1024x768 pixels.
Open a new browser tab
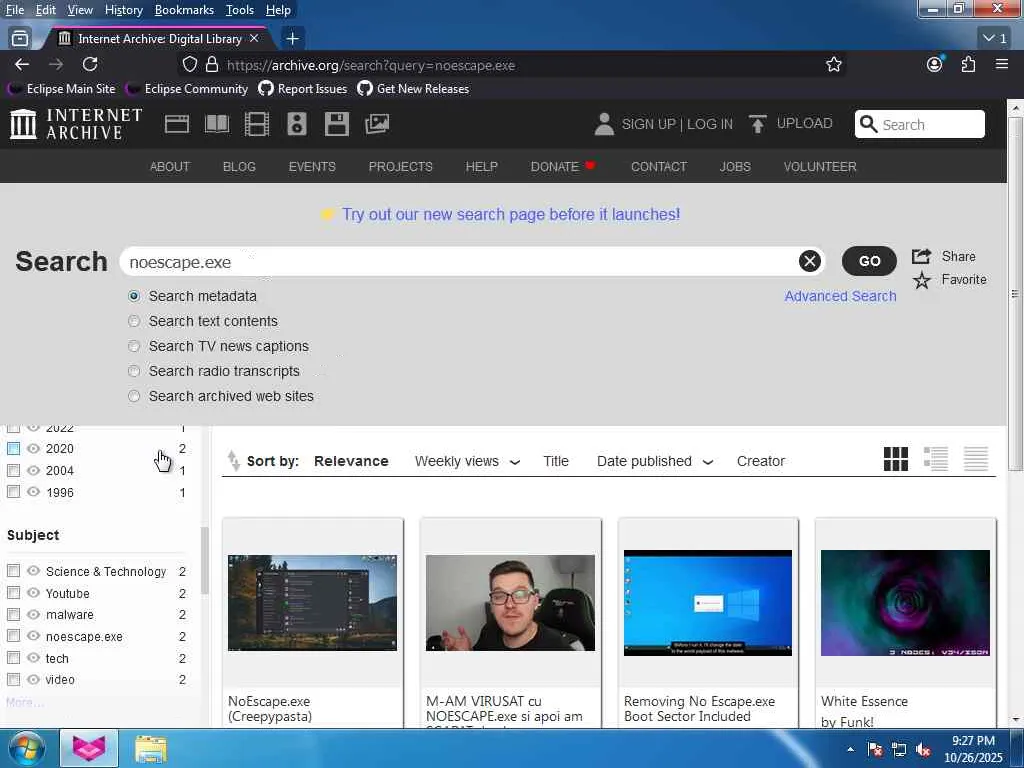point(293,39)
